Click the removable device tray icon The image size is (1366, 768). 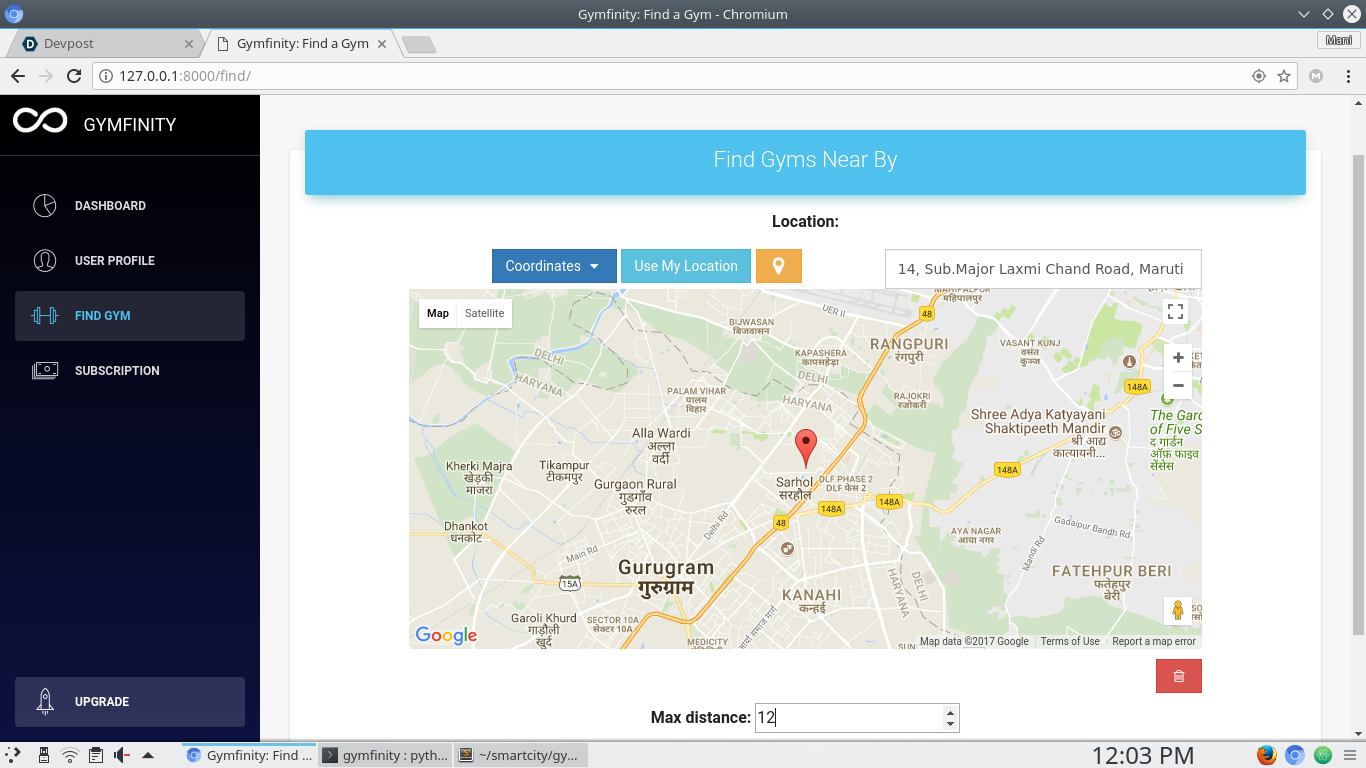click(x=44, y=755)
